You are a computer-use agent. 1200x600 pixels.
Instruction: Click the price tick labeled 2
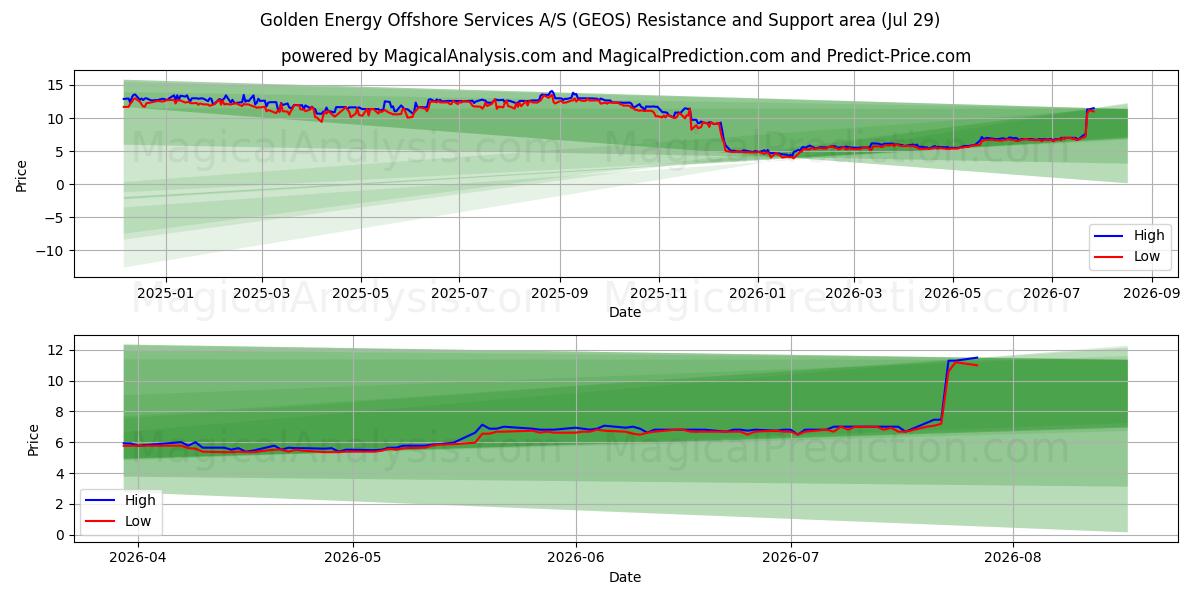point(62,505)
